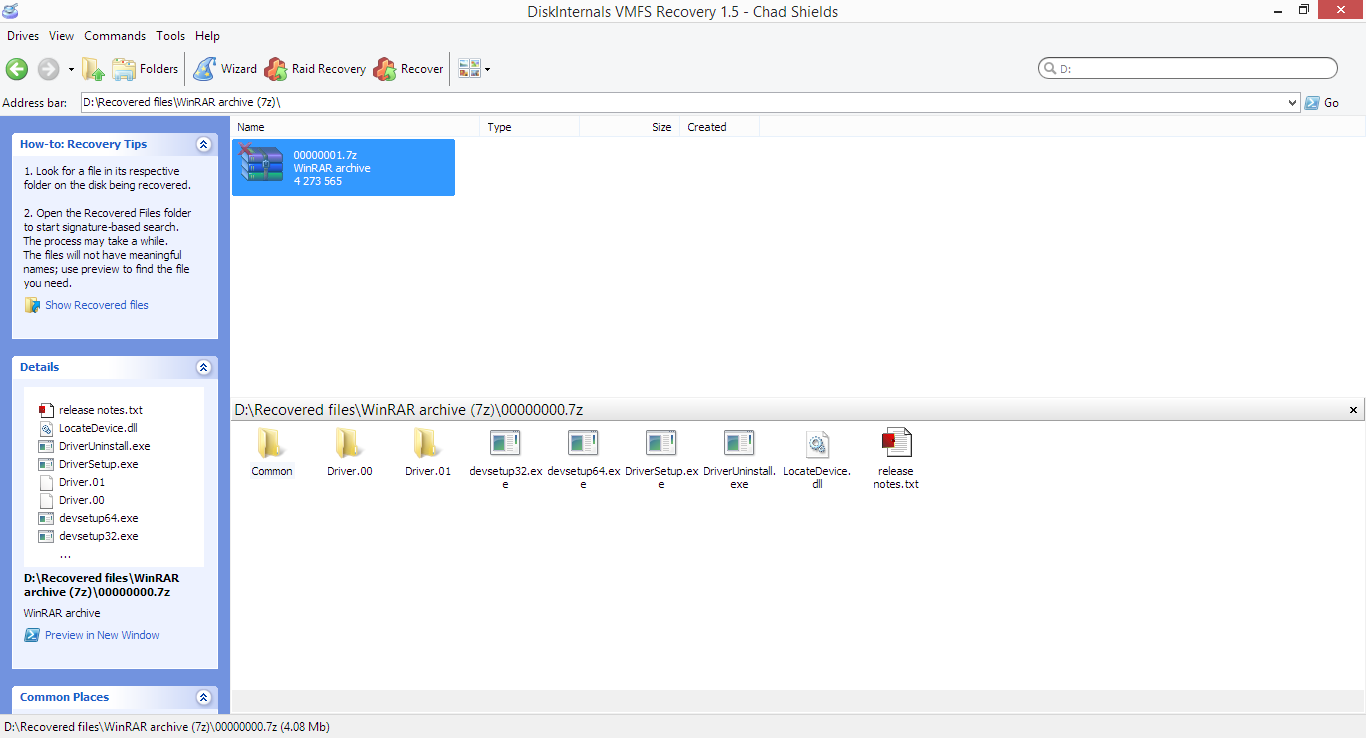Open the Commands menu
1366x738 pixels.
tap(115, 36)
